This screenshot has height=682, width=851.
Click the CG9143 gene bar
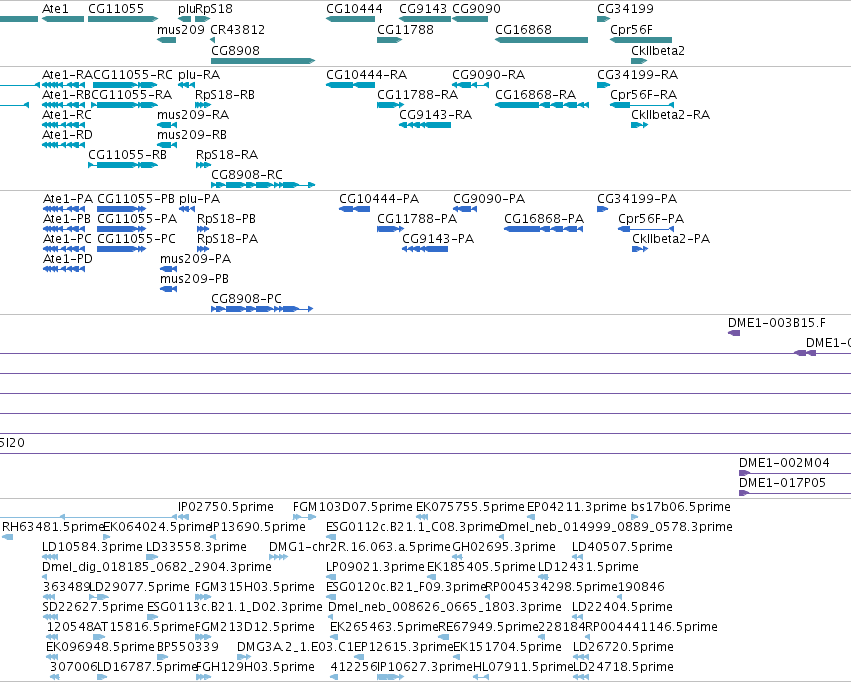click(425, 19)
